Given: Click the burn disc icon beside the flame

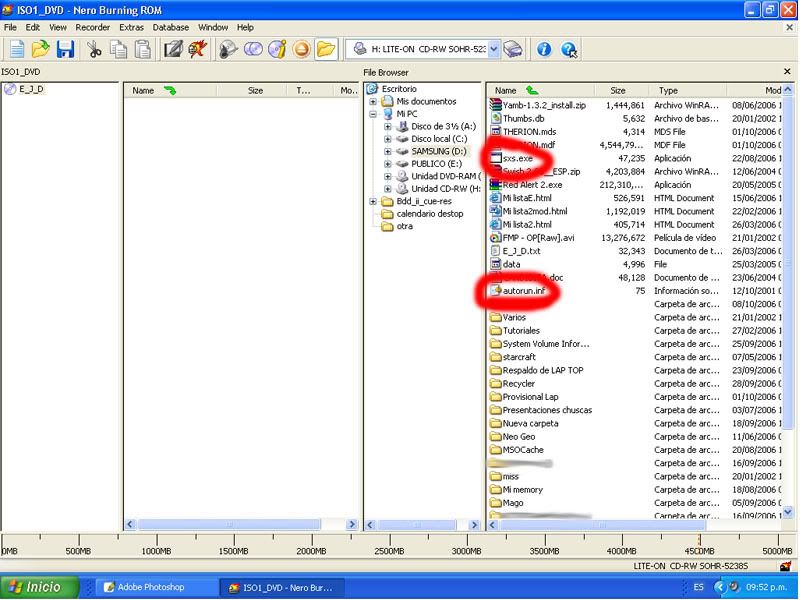Looking at the screenshot, I should tap(228, 49).
